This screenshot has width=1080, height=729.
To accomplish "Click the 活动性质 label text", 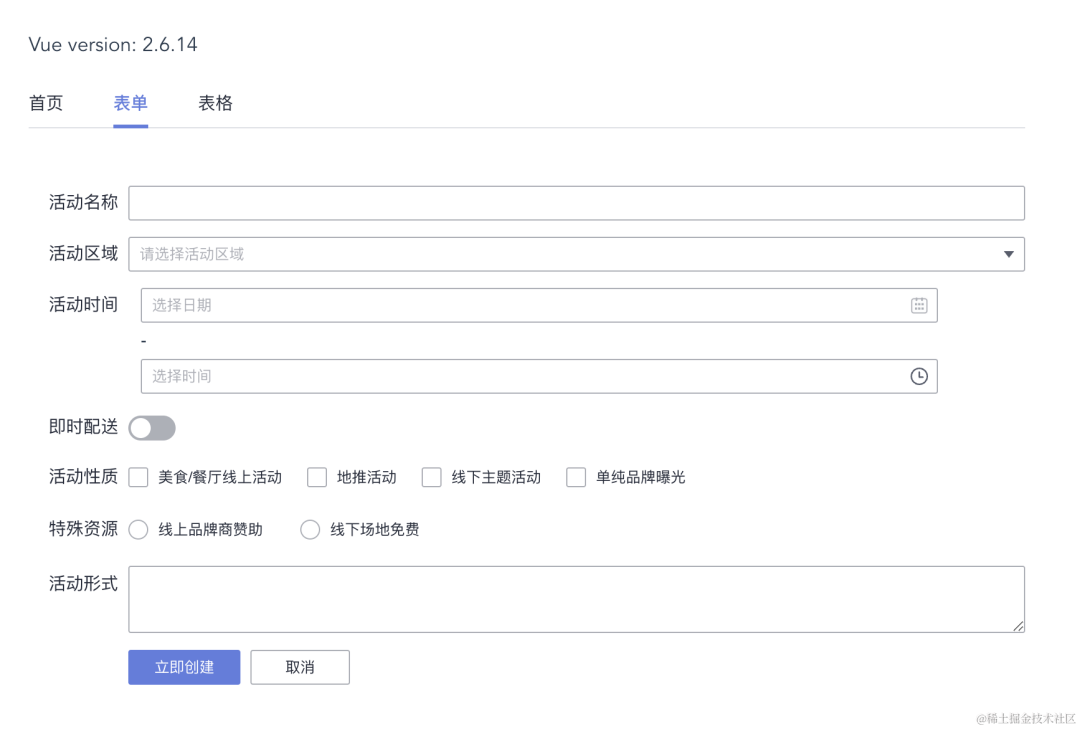I will coord(83,477).
